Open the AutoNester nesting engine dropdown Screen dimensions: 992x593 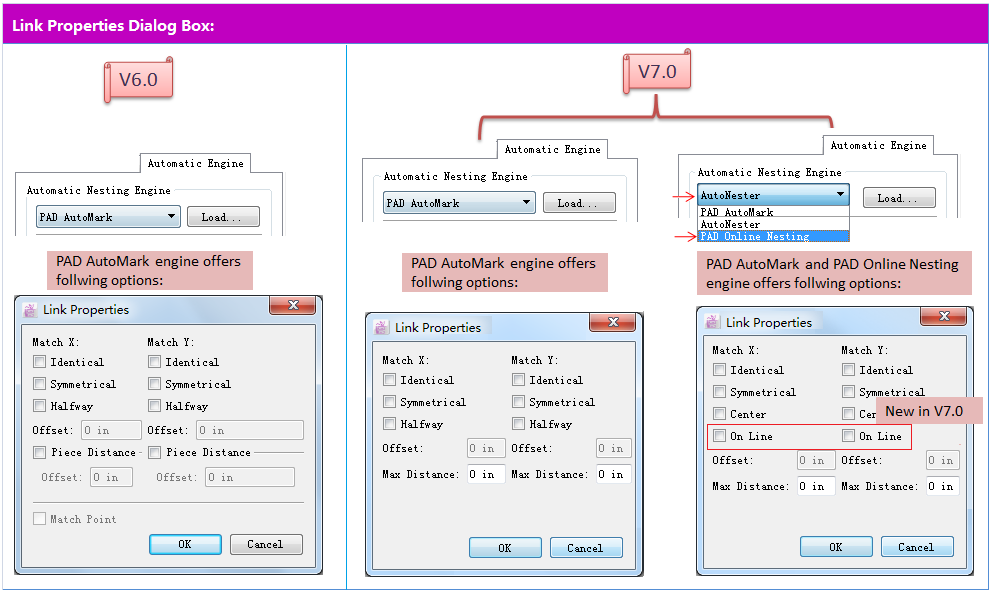click(x=840, y=196)
